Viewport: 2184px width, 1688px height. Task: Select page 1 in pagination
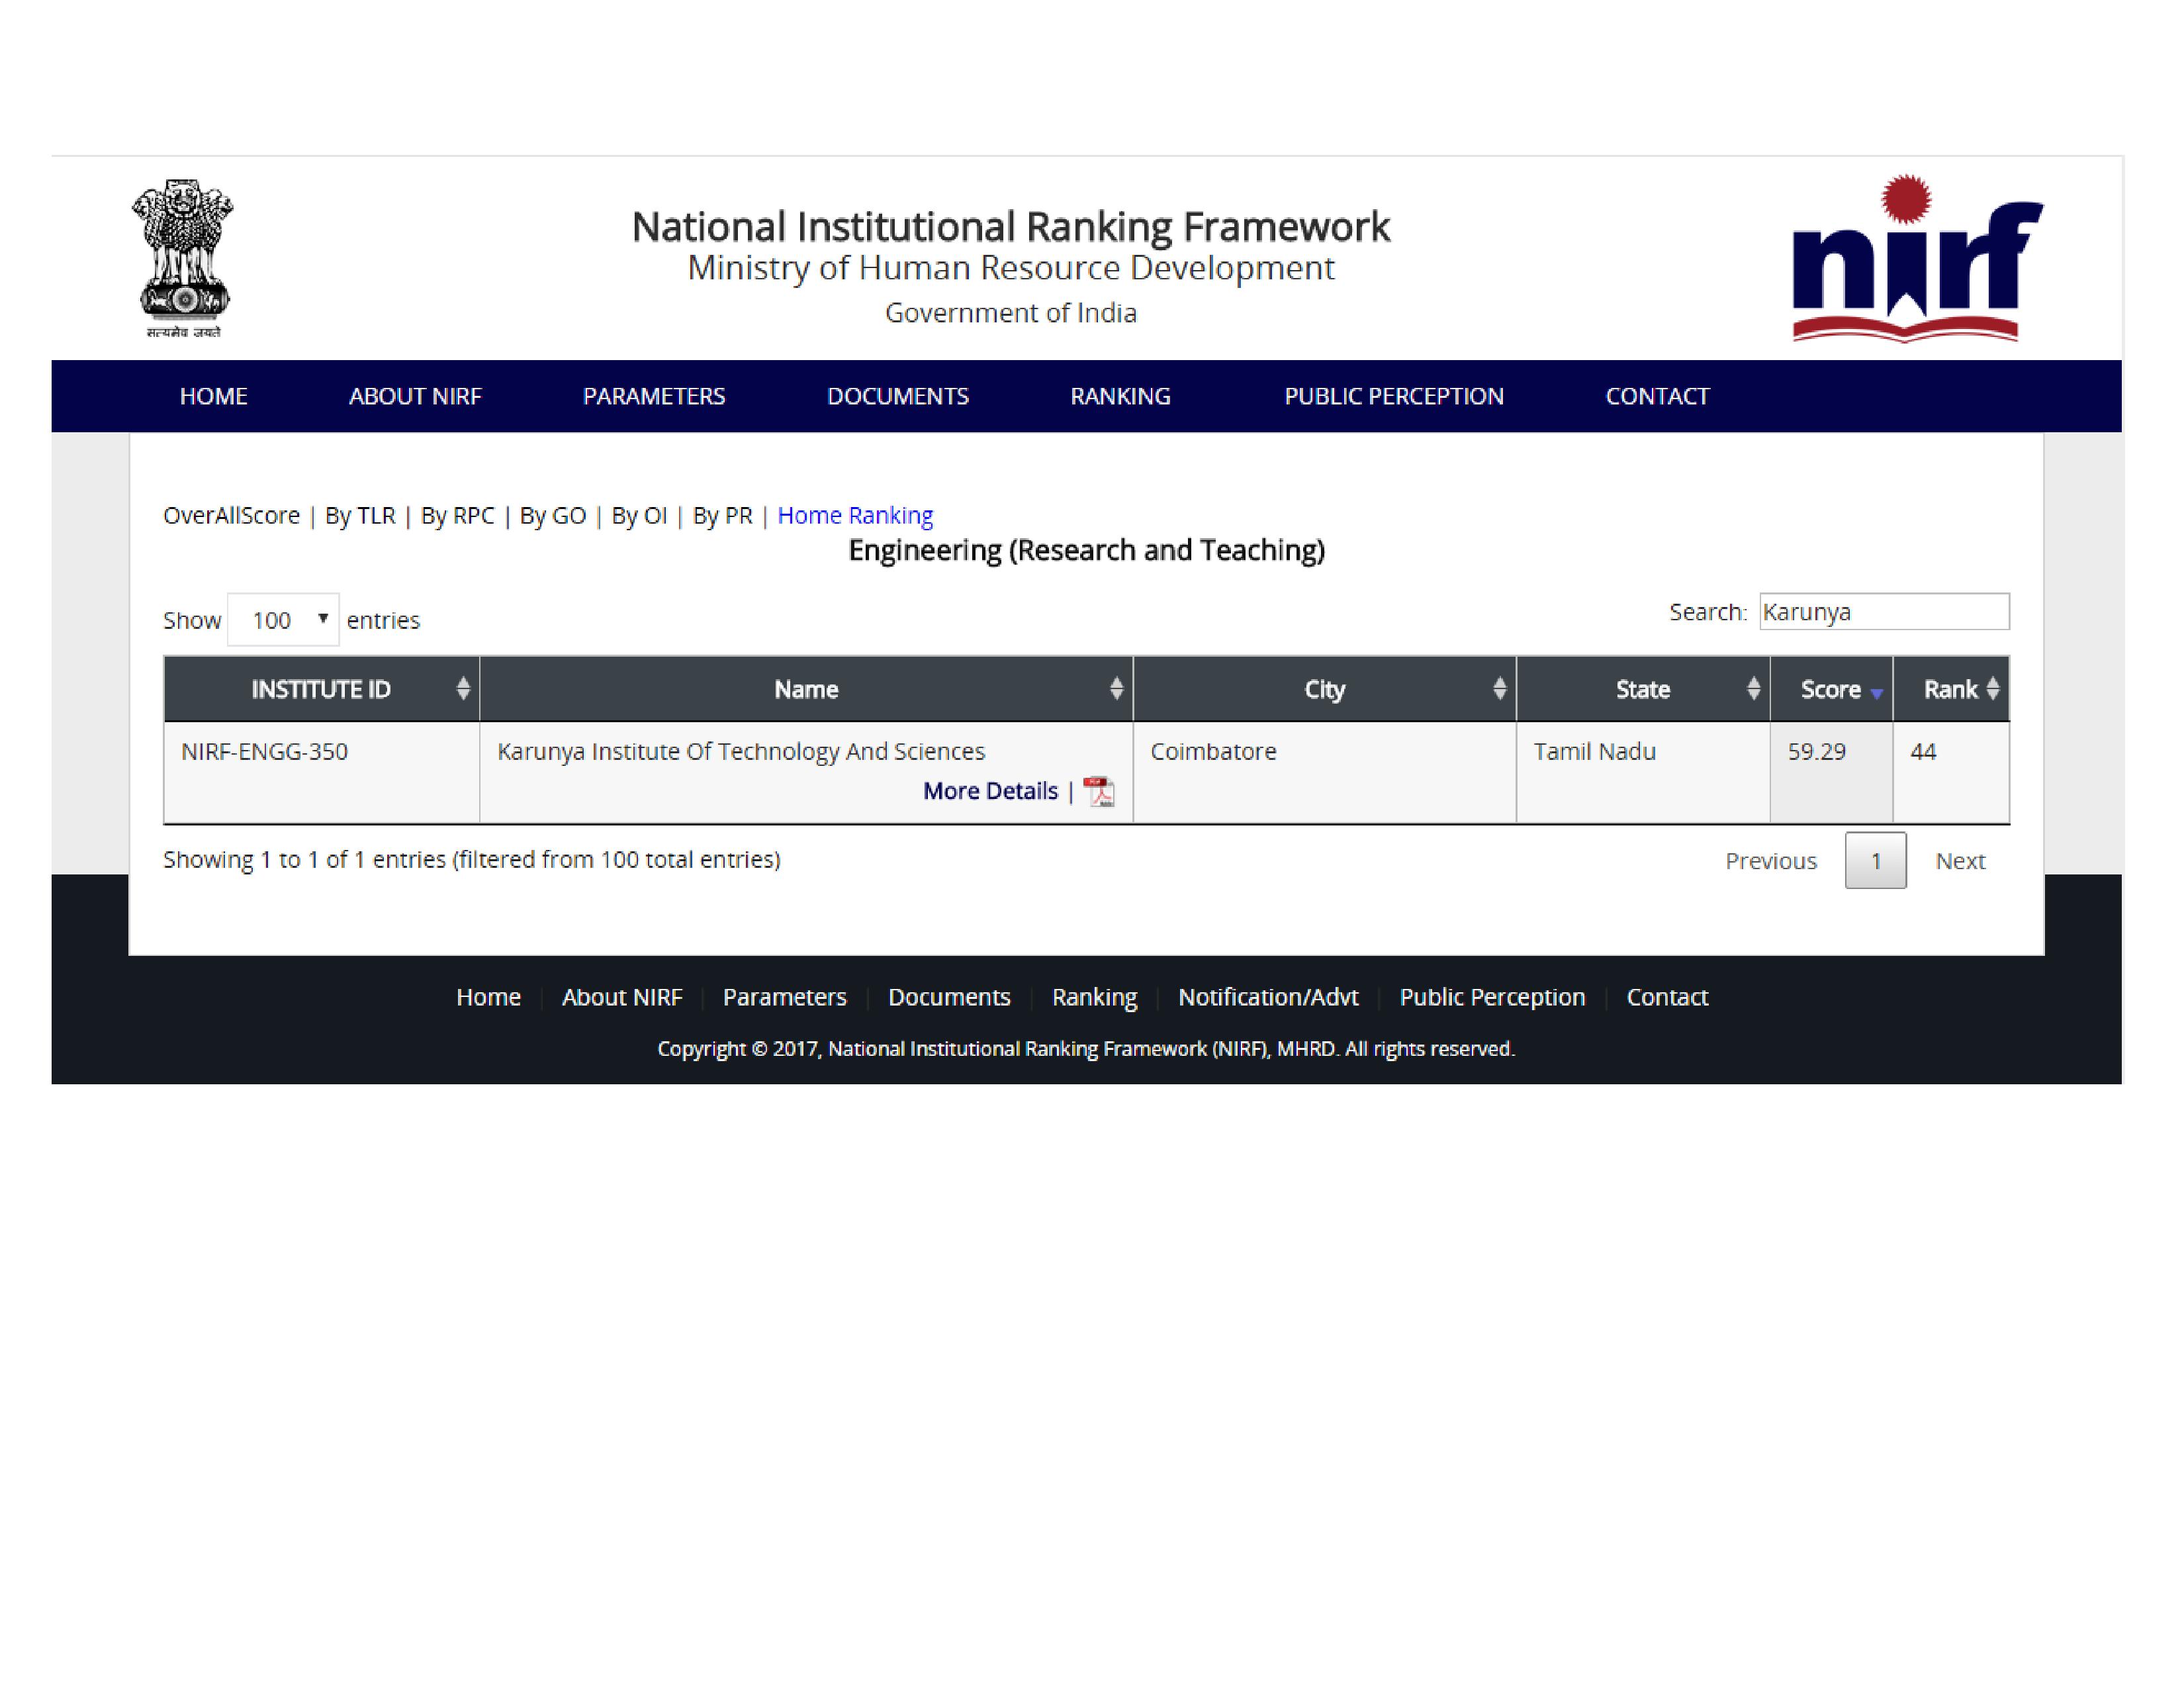pos(1875,860)
